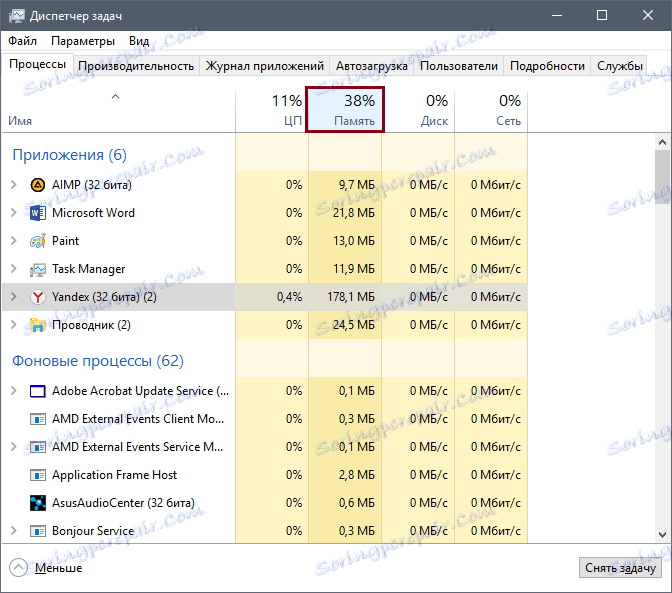Select the Процессы tab
The height and width of the screenshot is (593, 672).
click(x=37, y=64)
